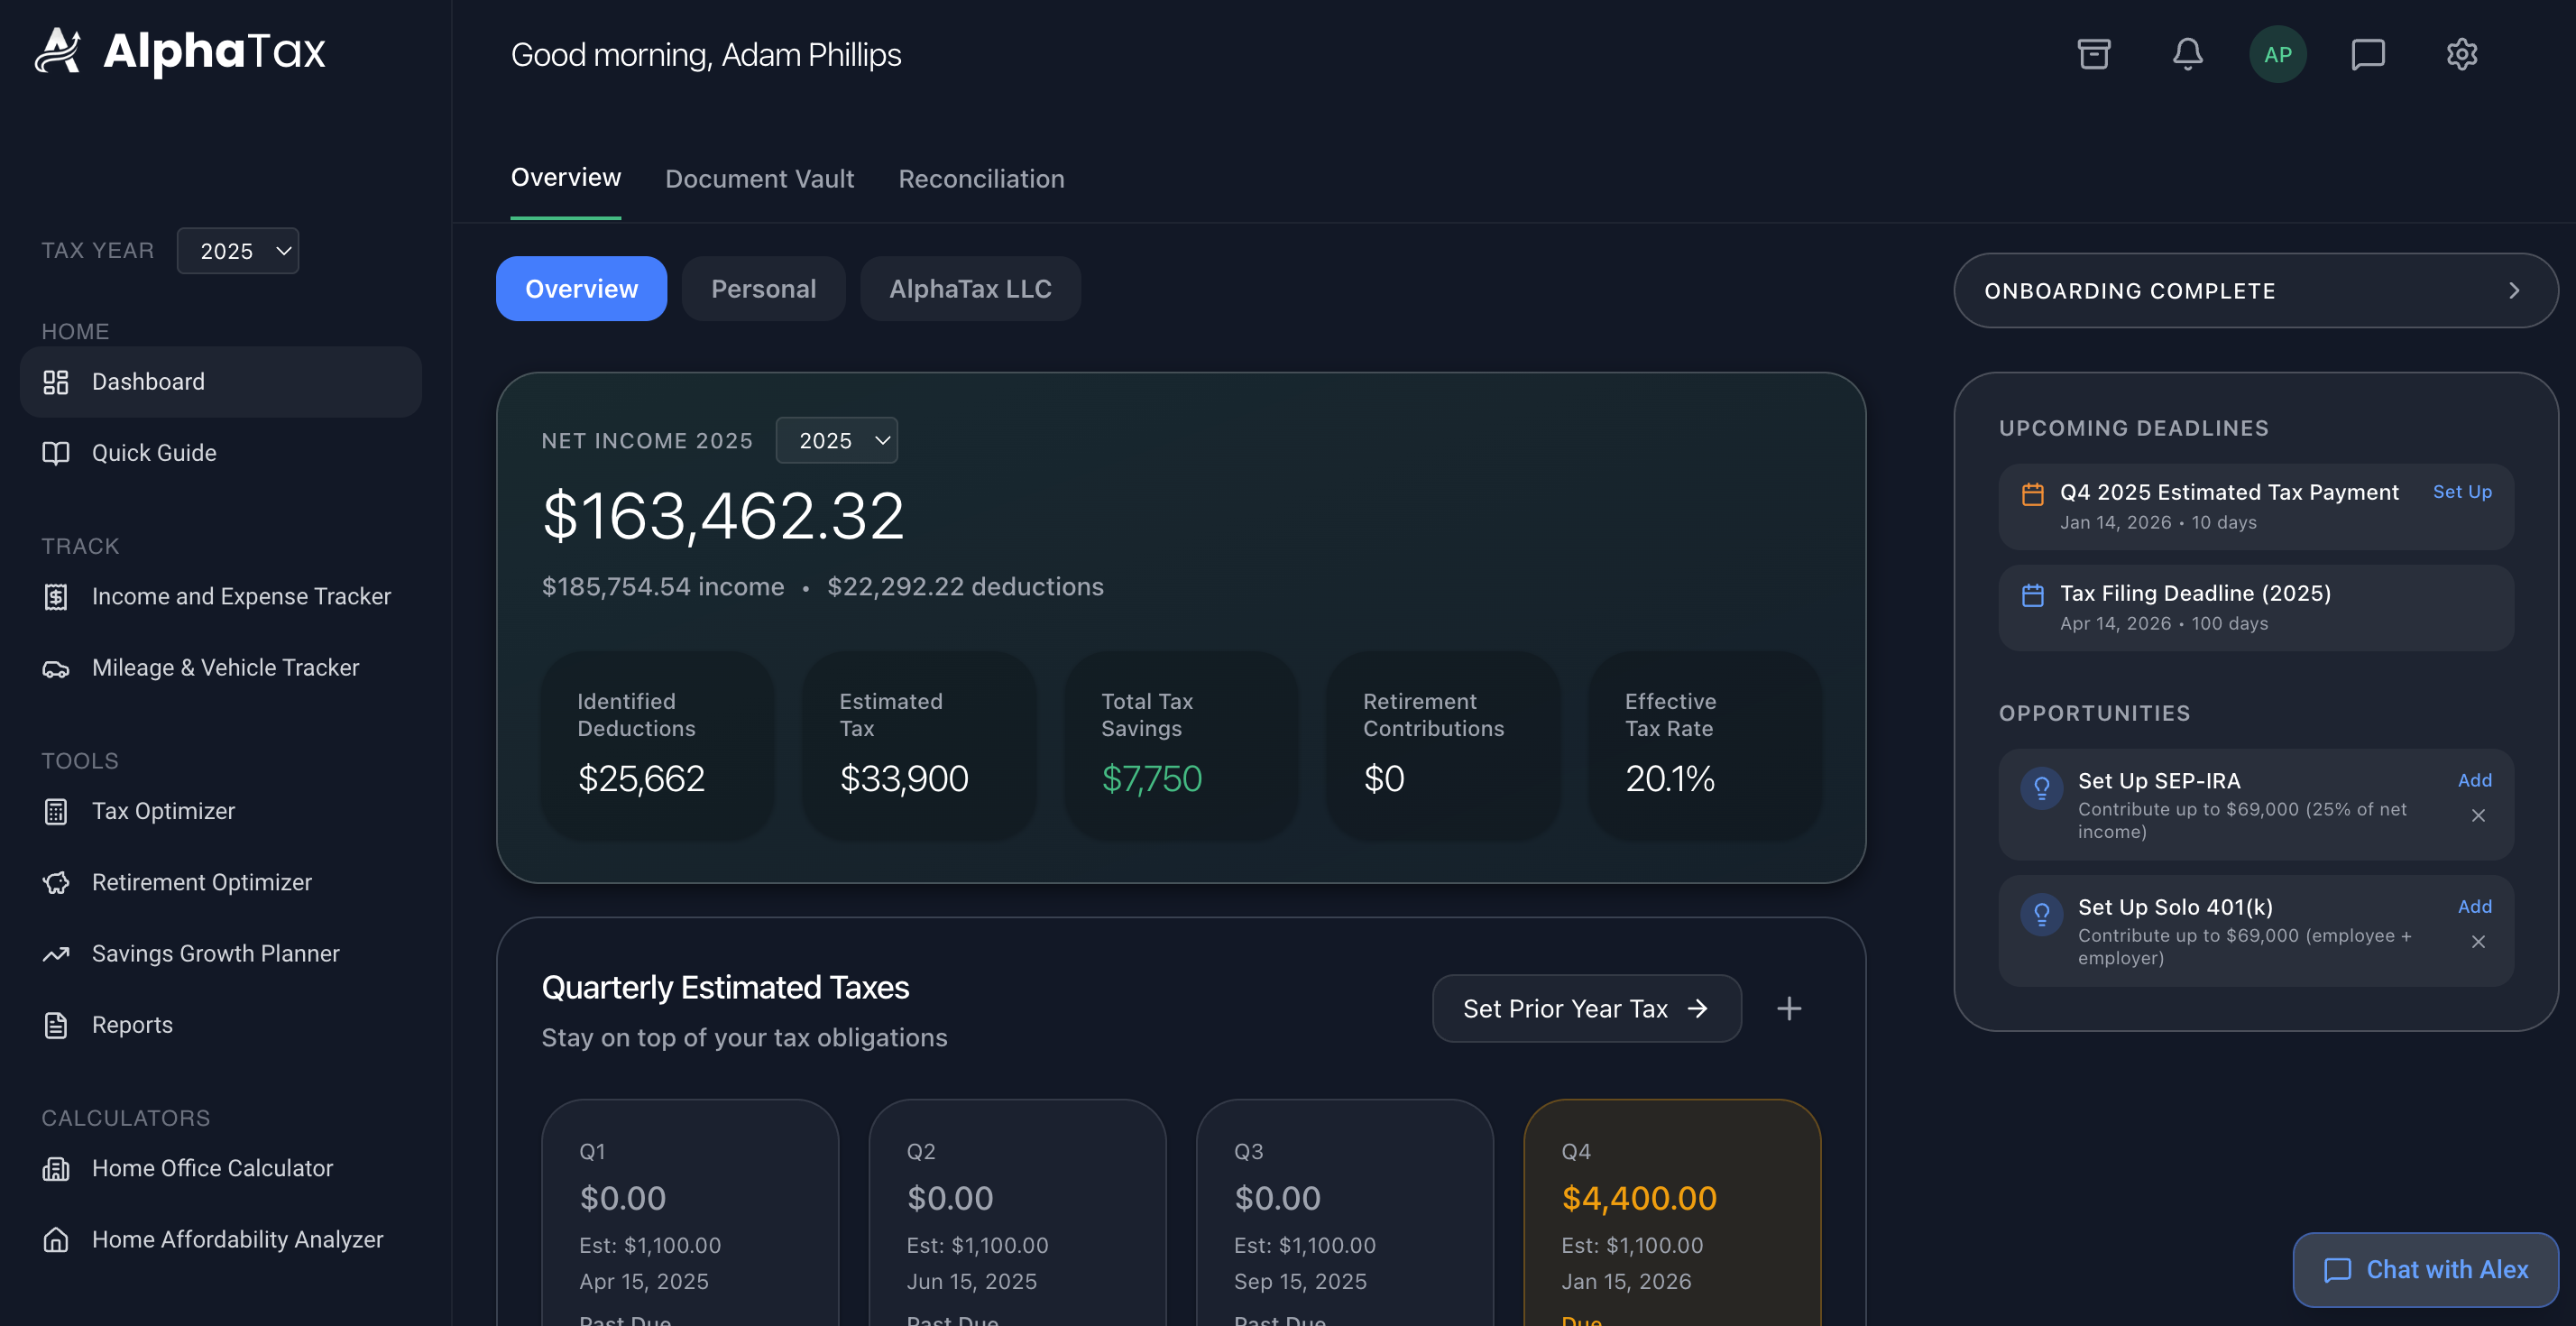2576x1326 pixels.
Task: Open the Retirement Optimizer tool
Action: 201,882
